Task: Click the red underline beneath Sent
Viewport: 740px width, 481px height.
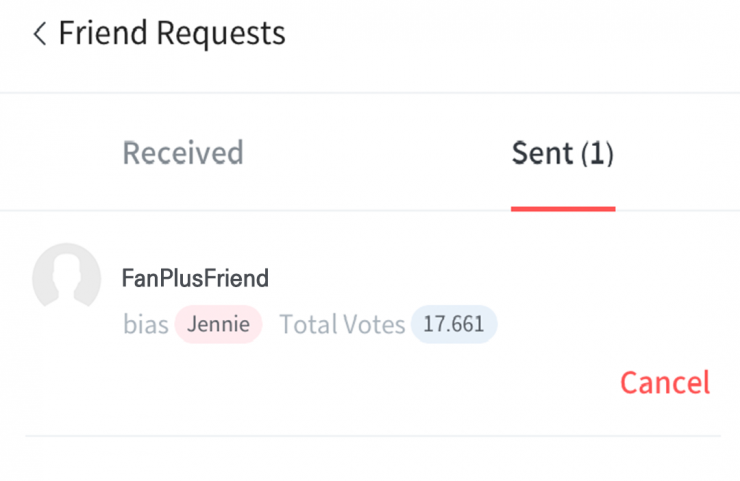Action: (x=562, y=208)
